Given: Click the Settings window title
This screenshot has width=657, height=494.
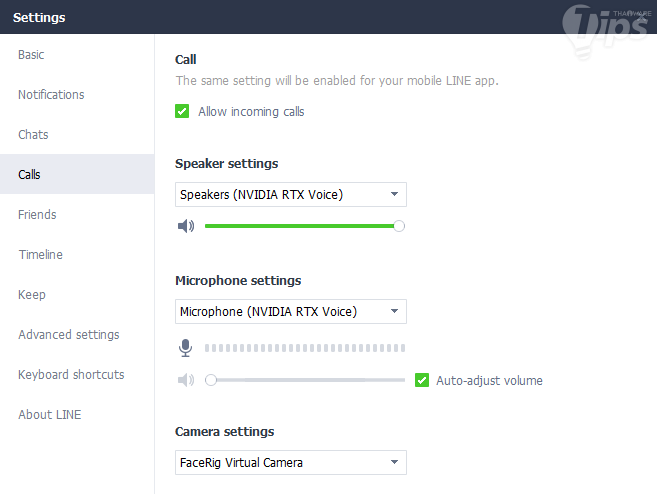Looking at the screenshot, I should pos(39,18).
